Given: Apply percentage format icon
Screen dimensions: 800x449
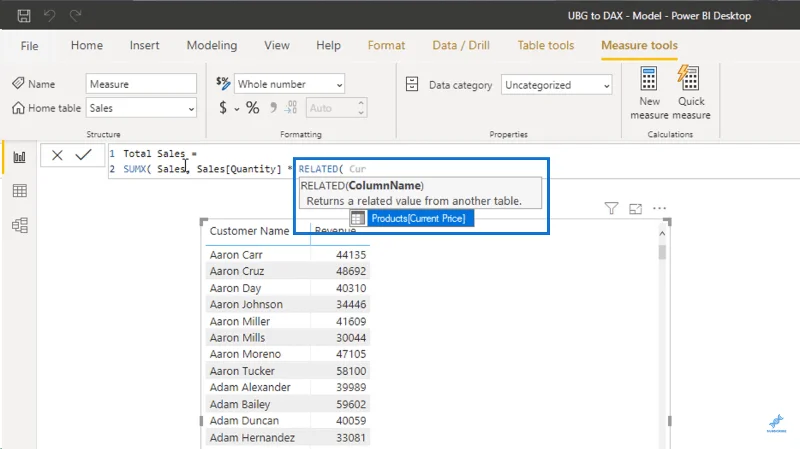Looking at the screenshot, I should point(253,108).
